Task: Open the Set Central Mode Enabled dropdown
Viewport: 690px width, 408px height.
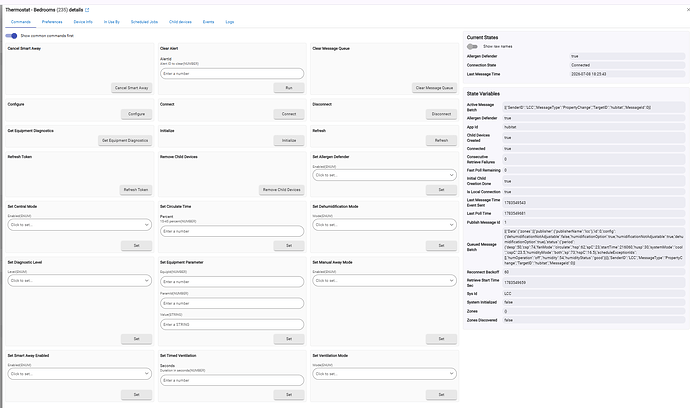Action: coord(80,224)
